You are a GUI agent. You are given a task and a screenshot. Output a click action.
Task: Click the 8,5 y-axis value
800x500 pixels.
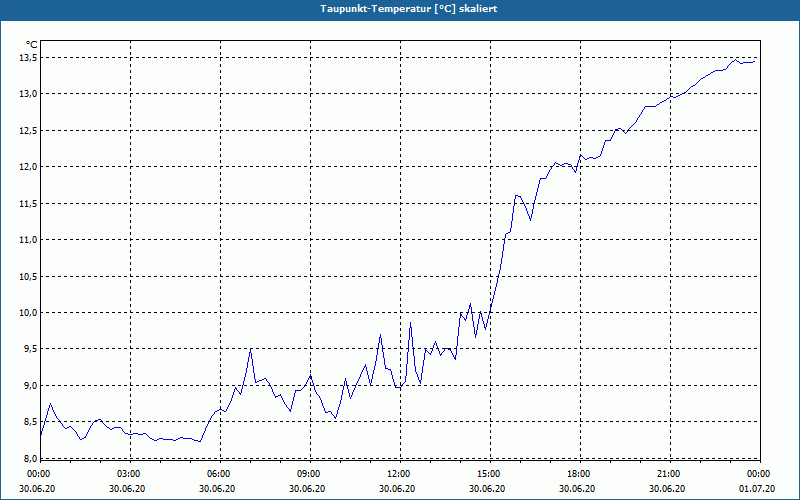tap(31, 422)
